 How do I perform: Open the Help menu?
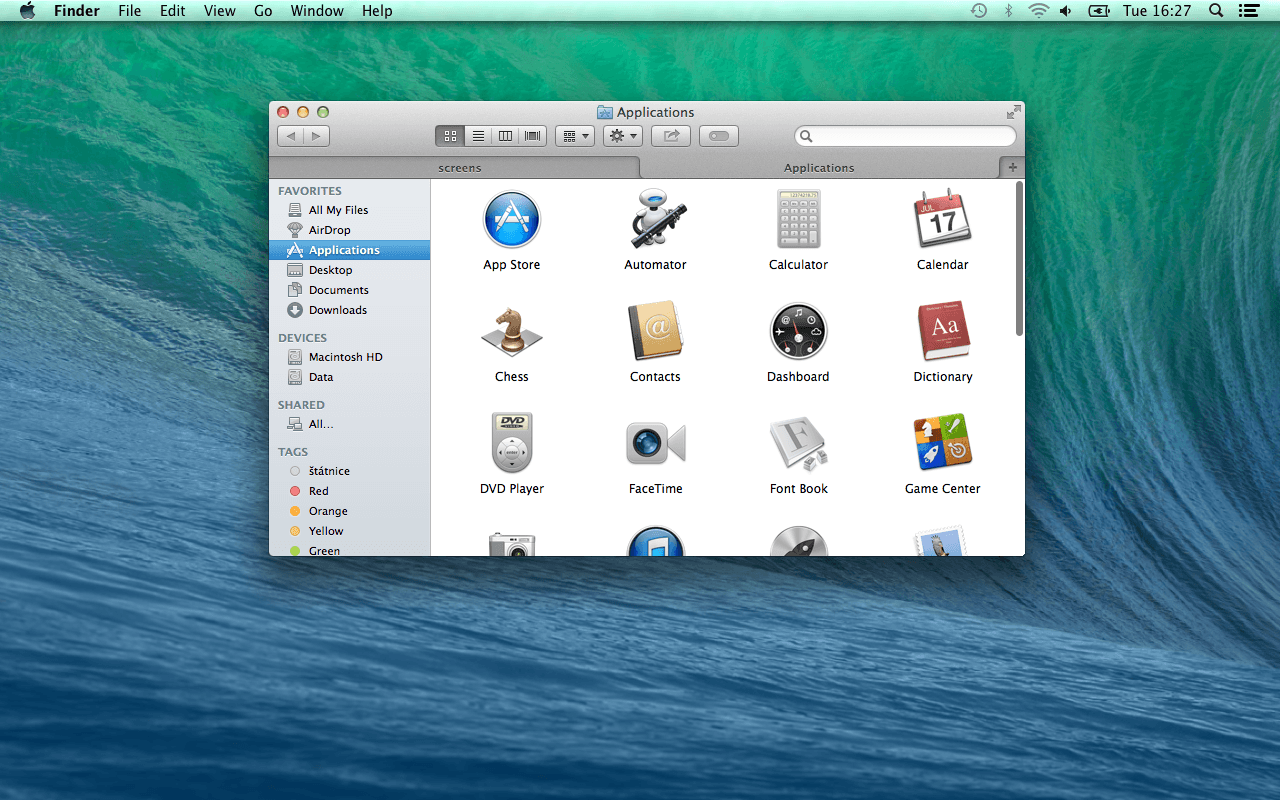[377, 11]
